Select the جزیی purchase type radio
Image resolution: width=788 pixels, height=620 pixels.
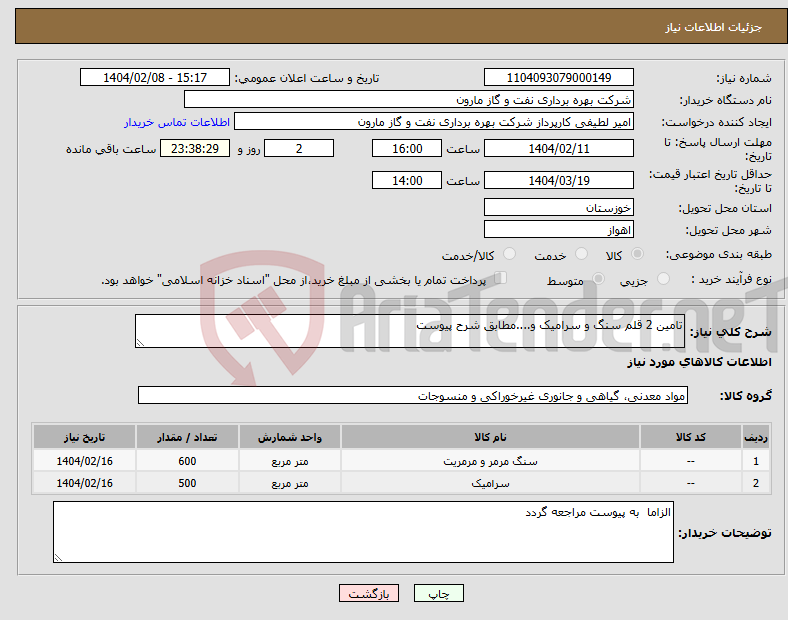pos(663,278)
